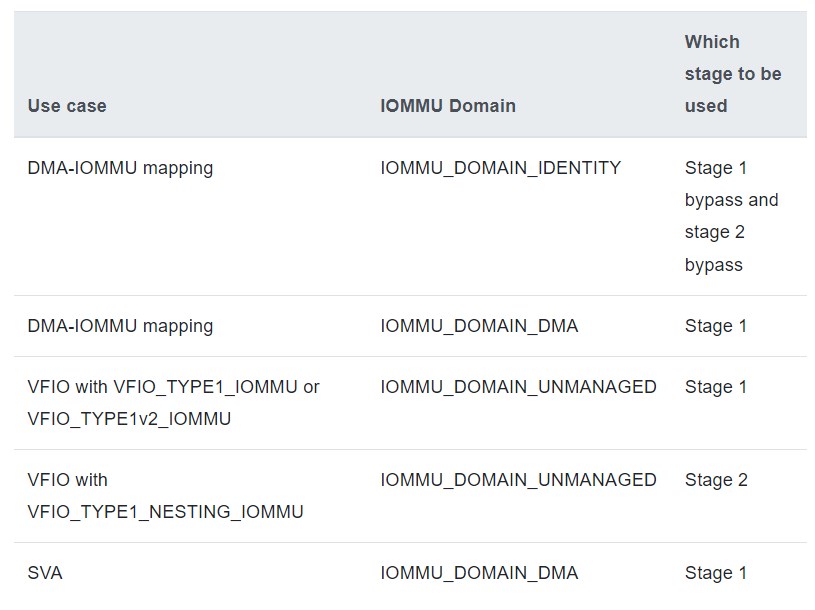Select IOMMU_DOMAIN_DMA in the SVA row
This screenshot has width=815, height=610.
point(479,573)
